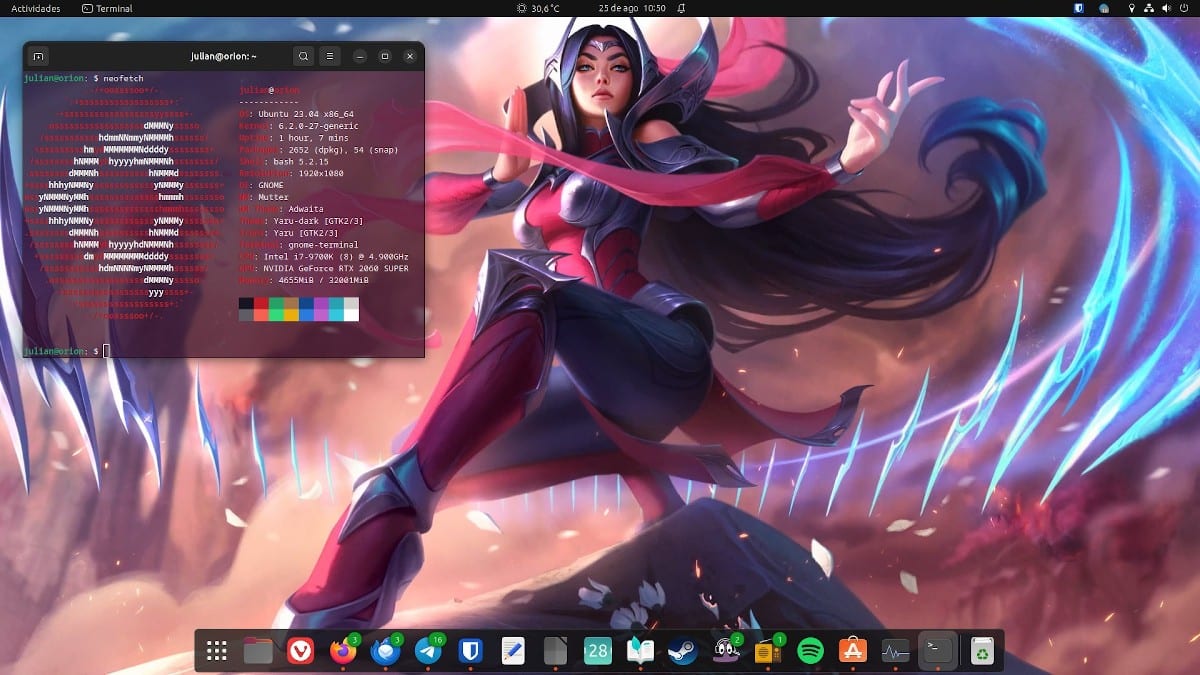Screen dimensions: 1200x675
Task: Click the Bitwarden tray icon in top bar
Action: [x=1080, y=8]
